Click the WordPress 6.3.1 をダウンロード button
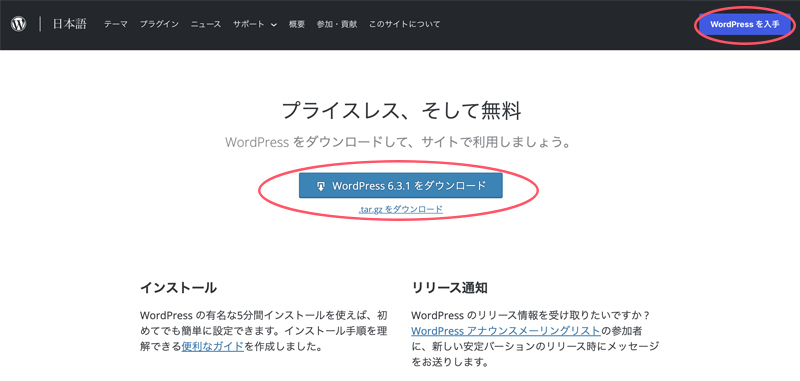Image resolution: width=800 pixels, height=381 pixels. (401, 186)
